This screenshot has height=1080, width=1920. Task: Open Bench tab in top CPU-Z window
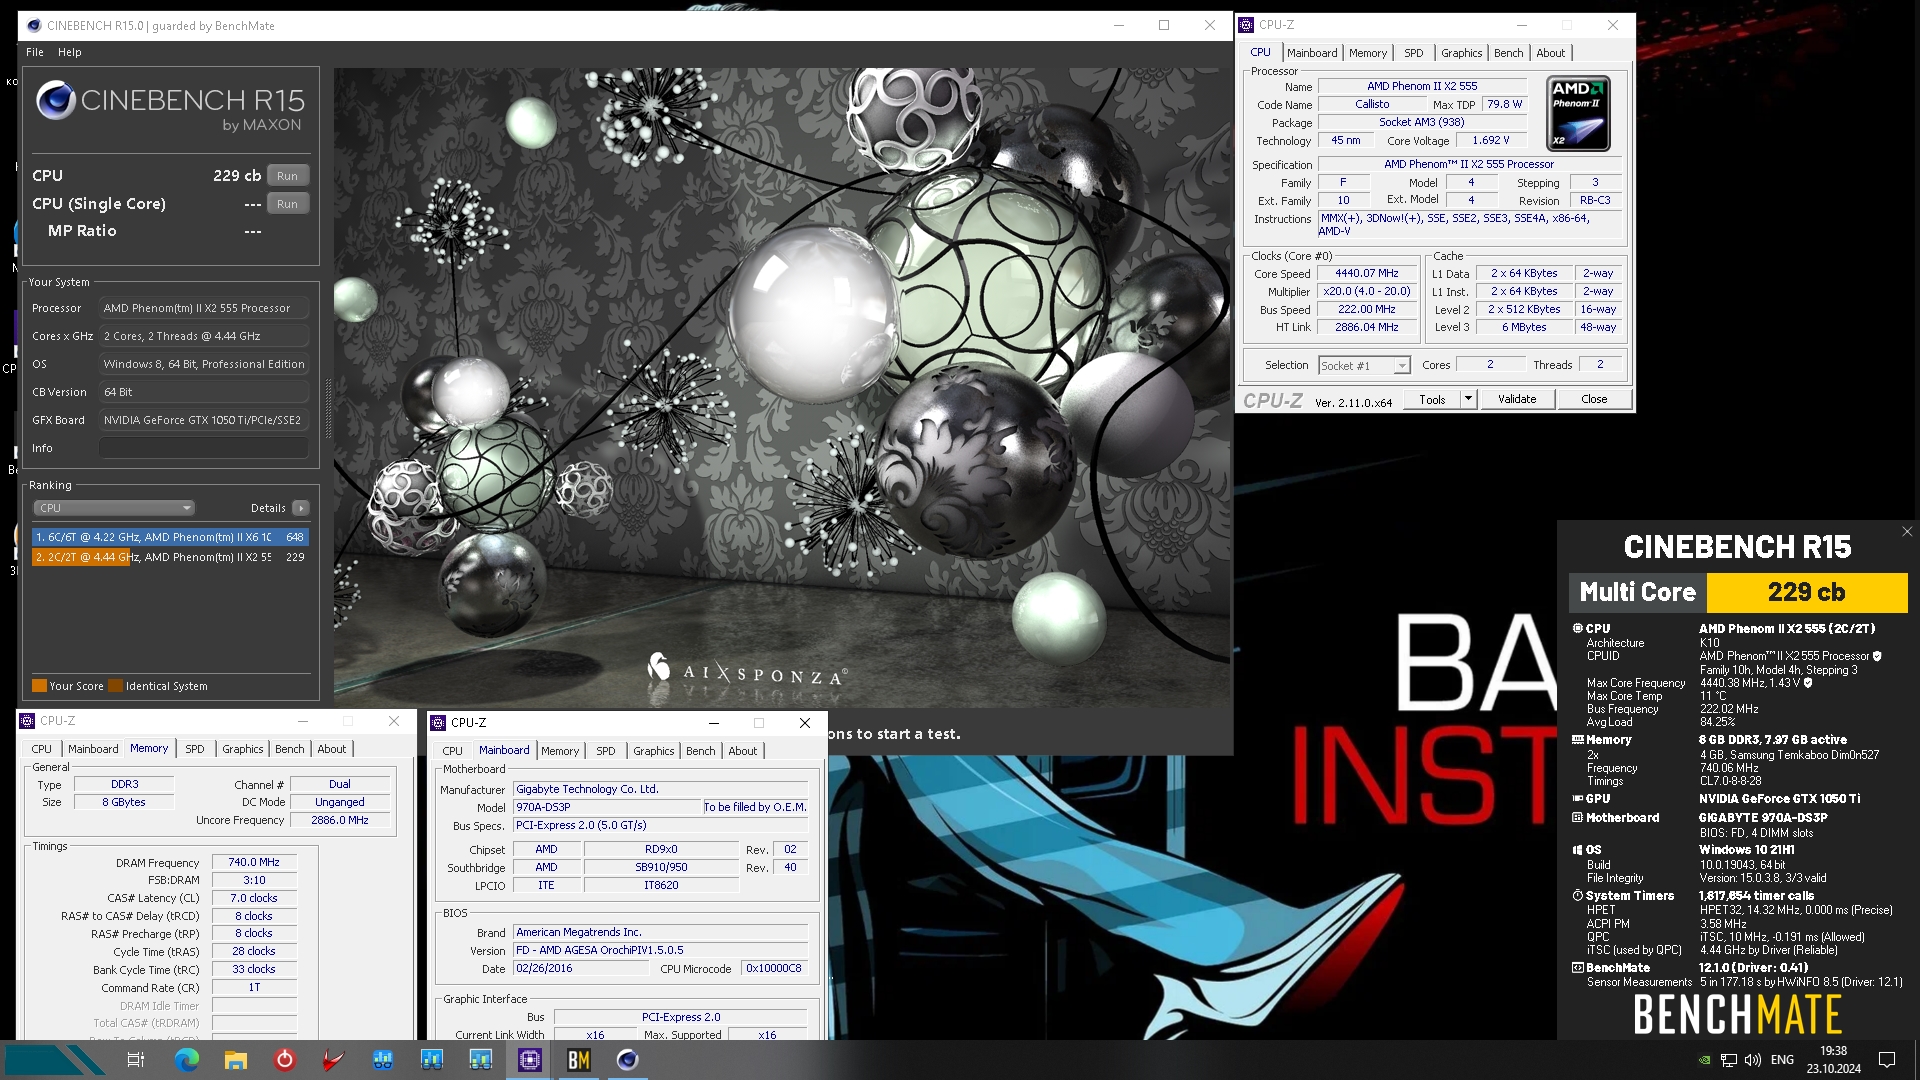(x=1508, y=53)
